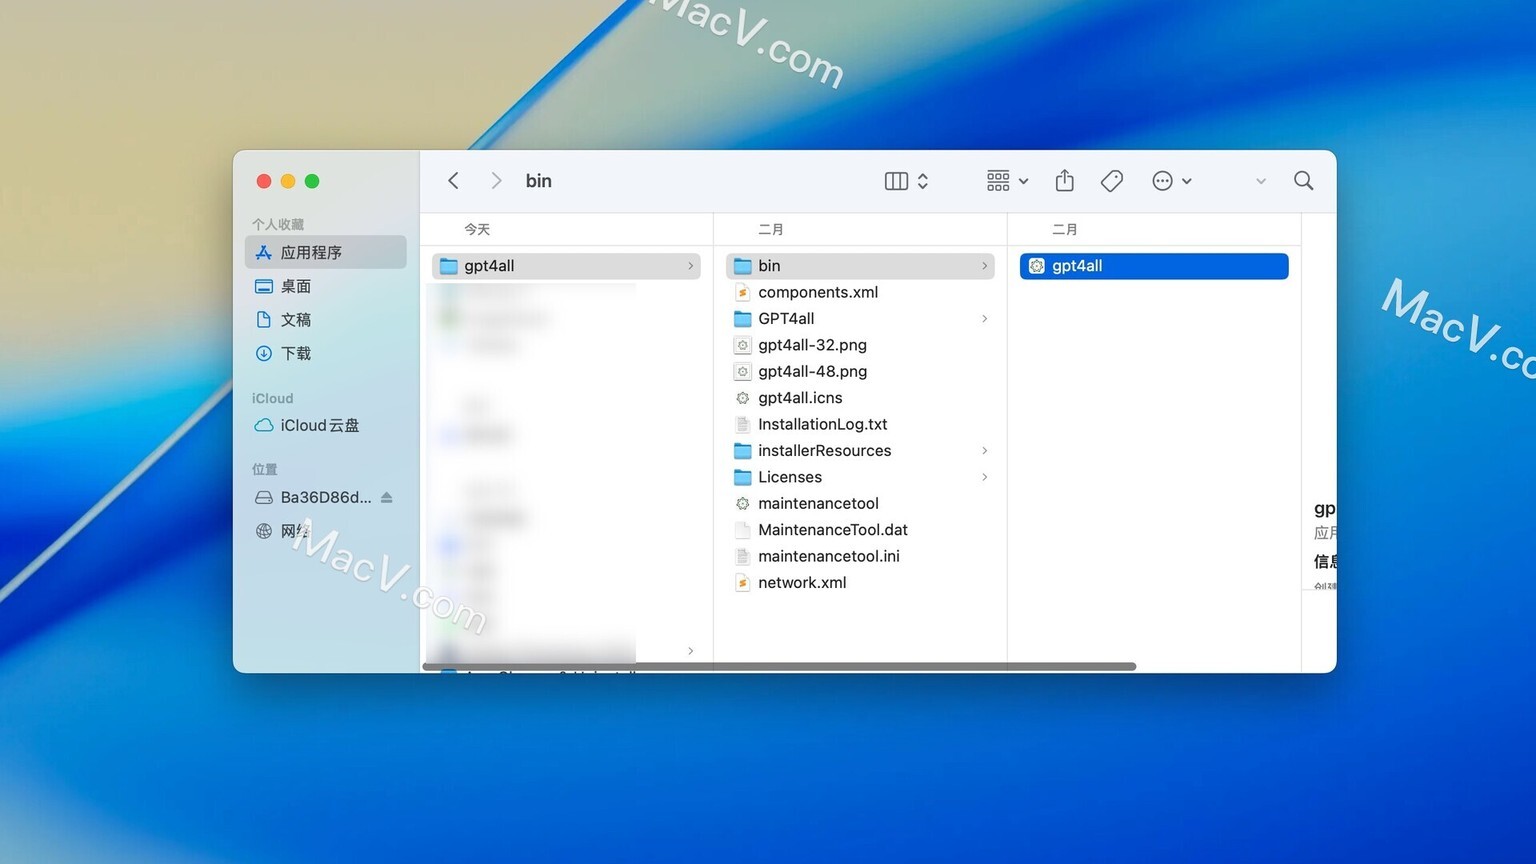
Task: Select gpt4all-32.png file
Action: click(x=860, y=345)
